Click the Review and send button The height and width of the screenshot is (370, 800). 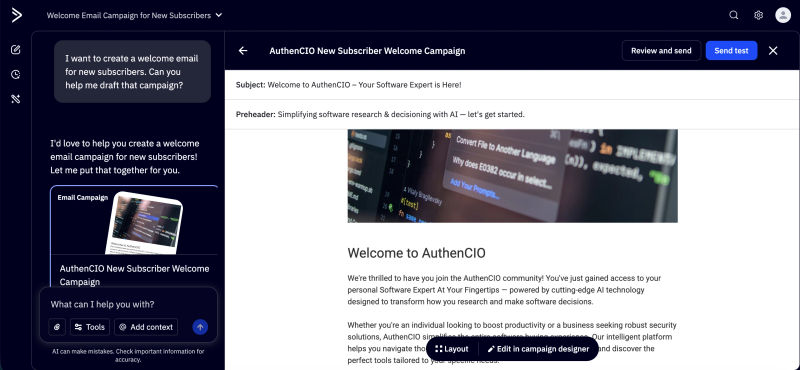point(661,51)
